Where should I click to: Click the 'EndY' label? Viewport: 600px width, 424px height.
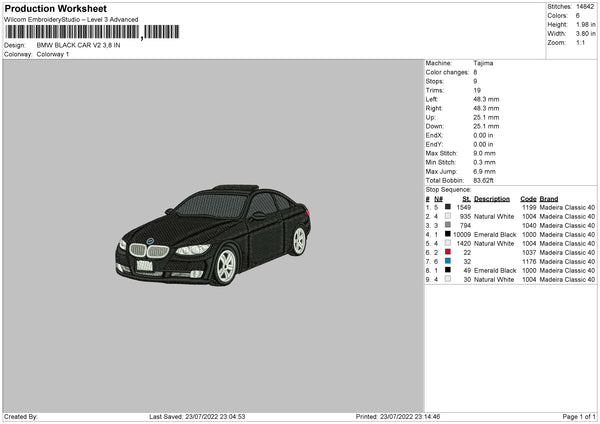[x=434, y=144]
